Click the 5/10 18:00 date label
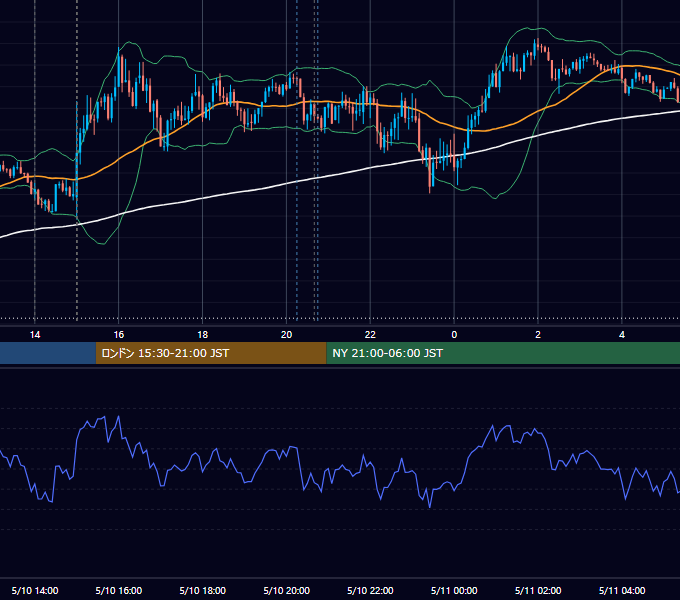Viewport: 680px width, 600px height. 203,590
